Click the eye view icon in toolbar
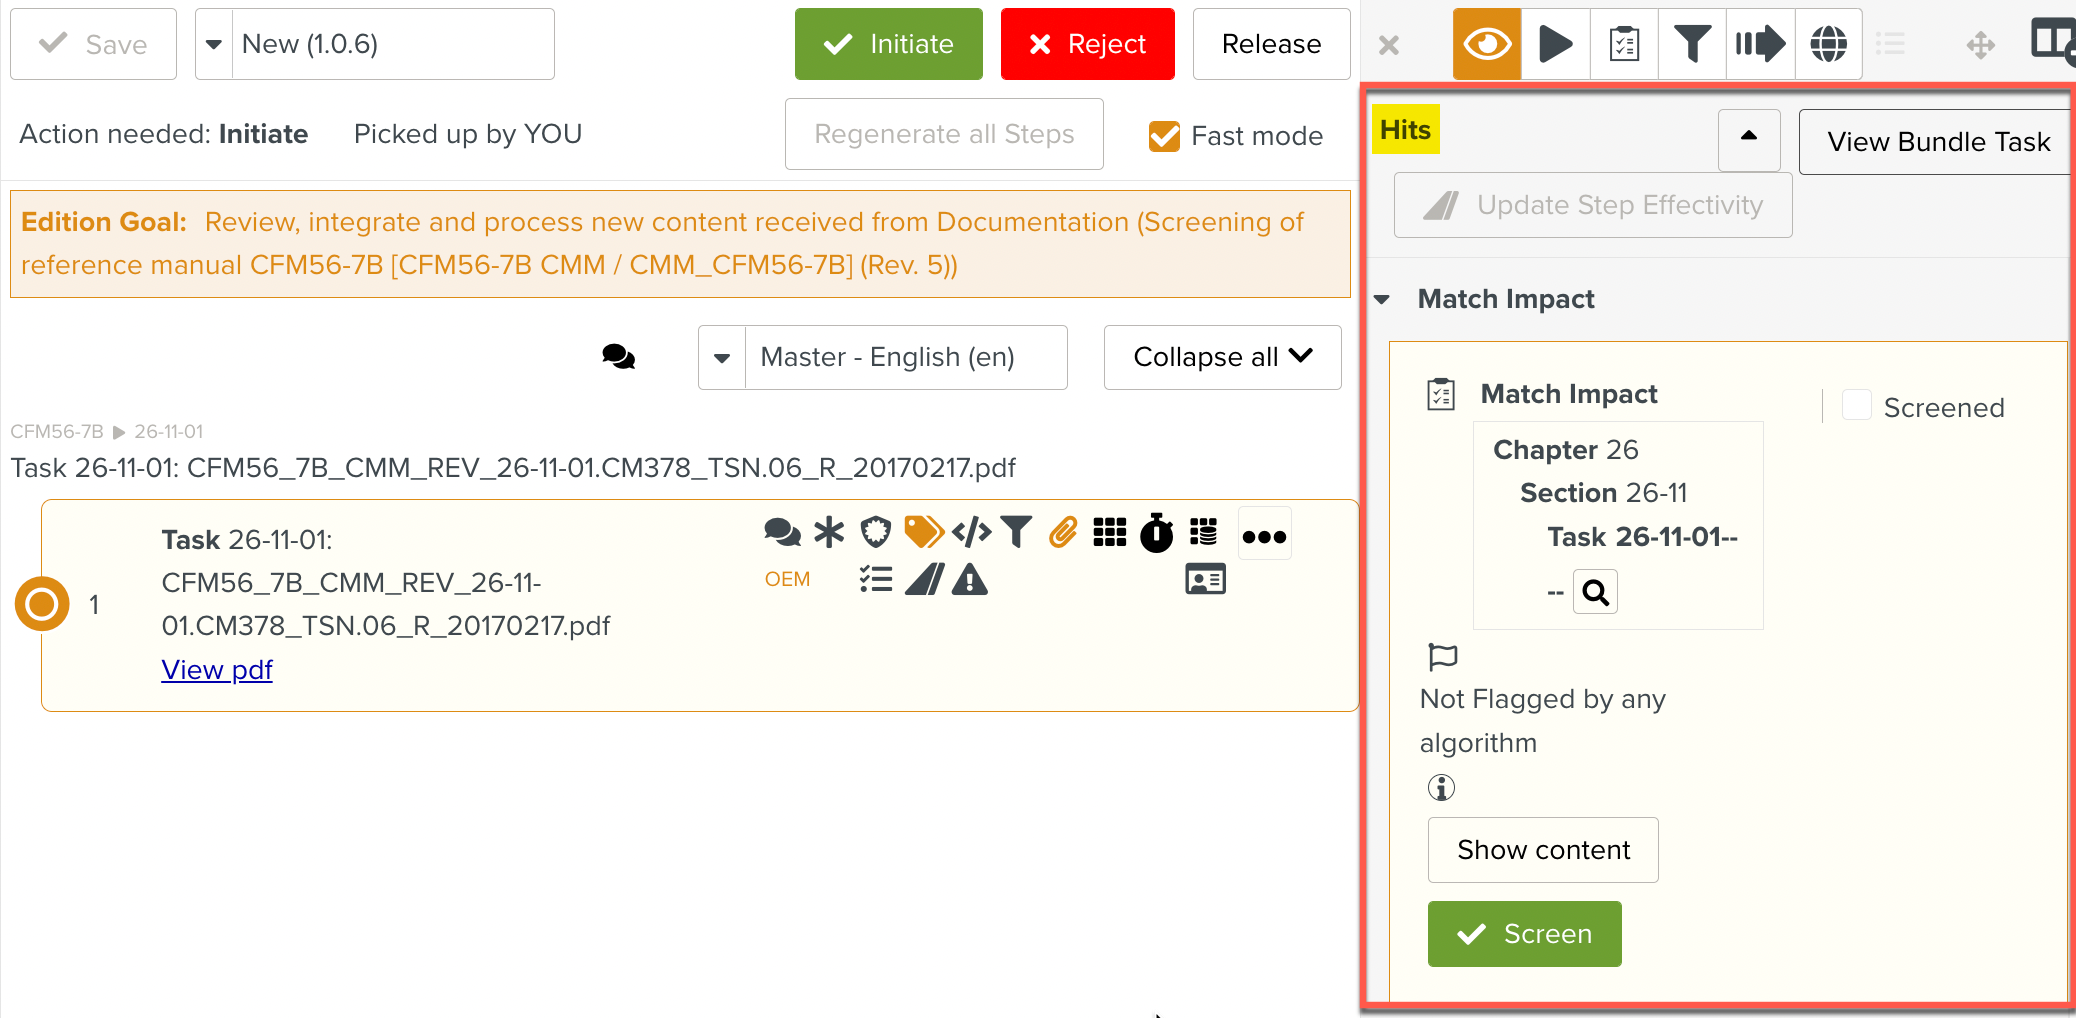The height and width of the screenshot is (1018, 2076). click(x=1486, y=44)
